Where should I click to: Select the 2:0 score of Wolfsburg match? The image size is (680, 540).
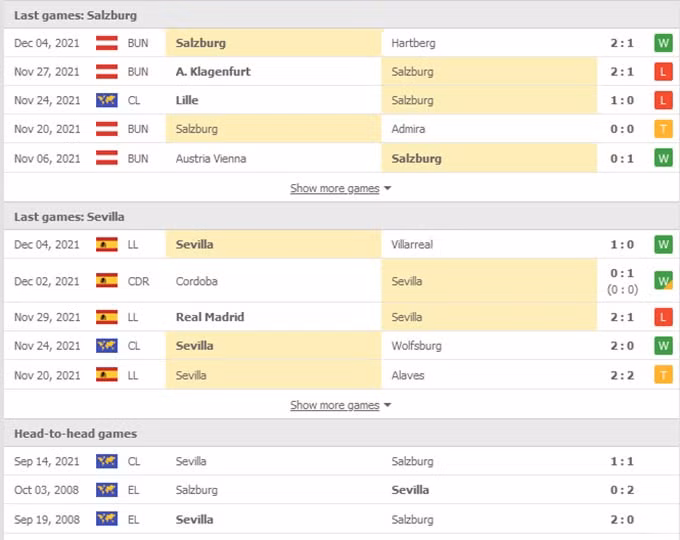pyautogui.click(x=622, y=346)
